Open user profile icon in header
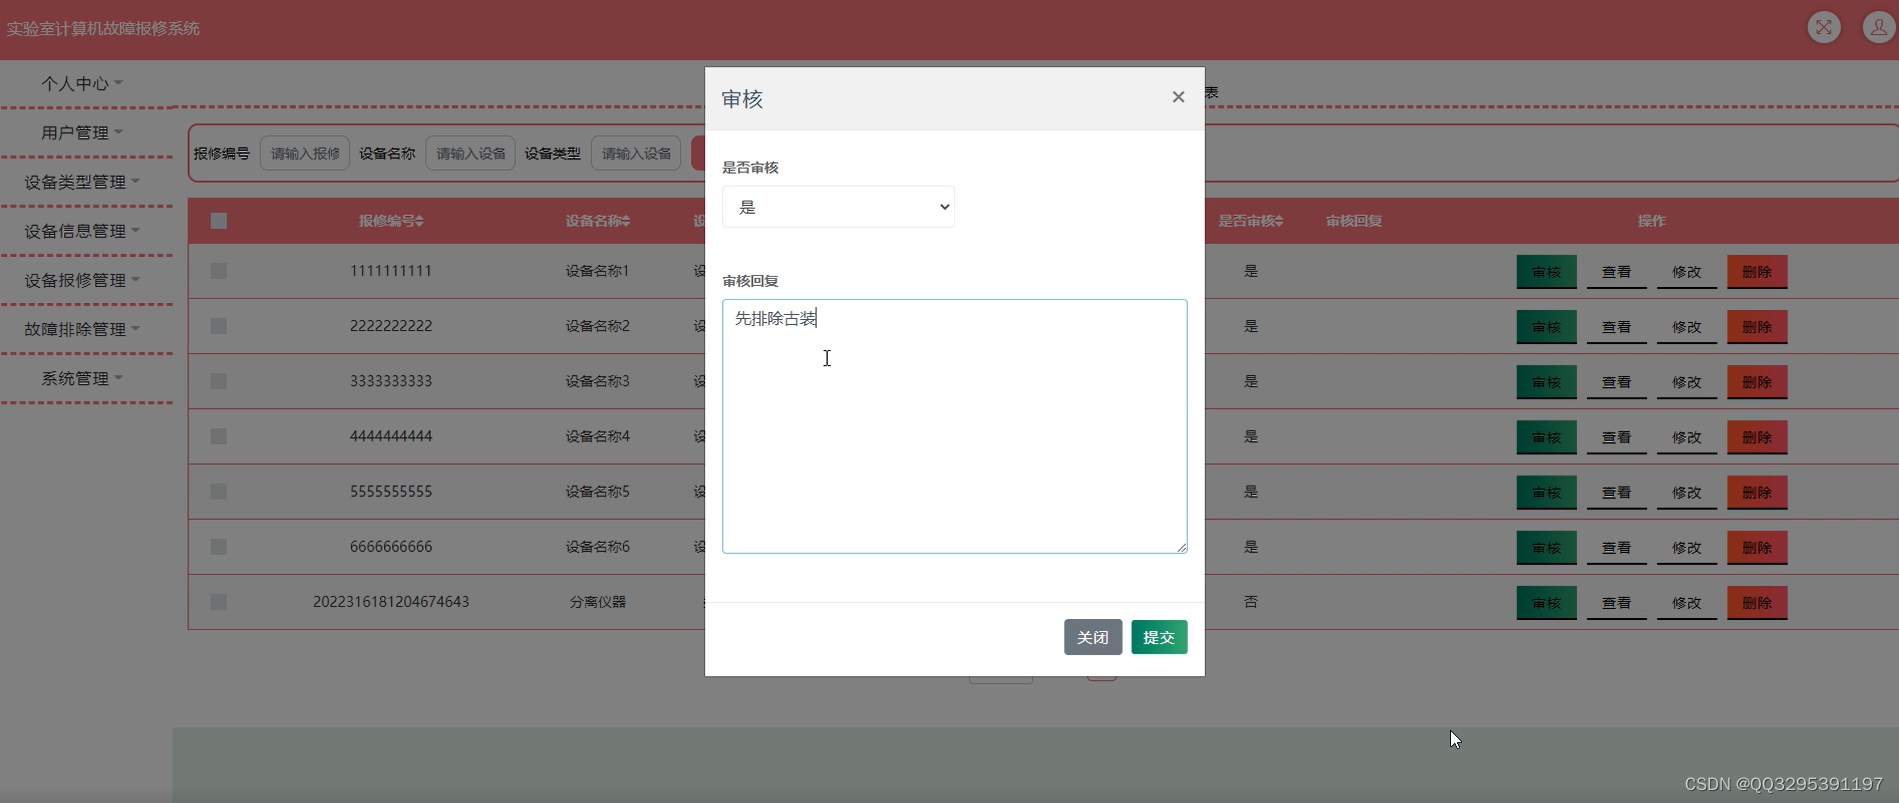The width and height of the screenshot is (1899, 803). [1878, 27]
